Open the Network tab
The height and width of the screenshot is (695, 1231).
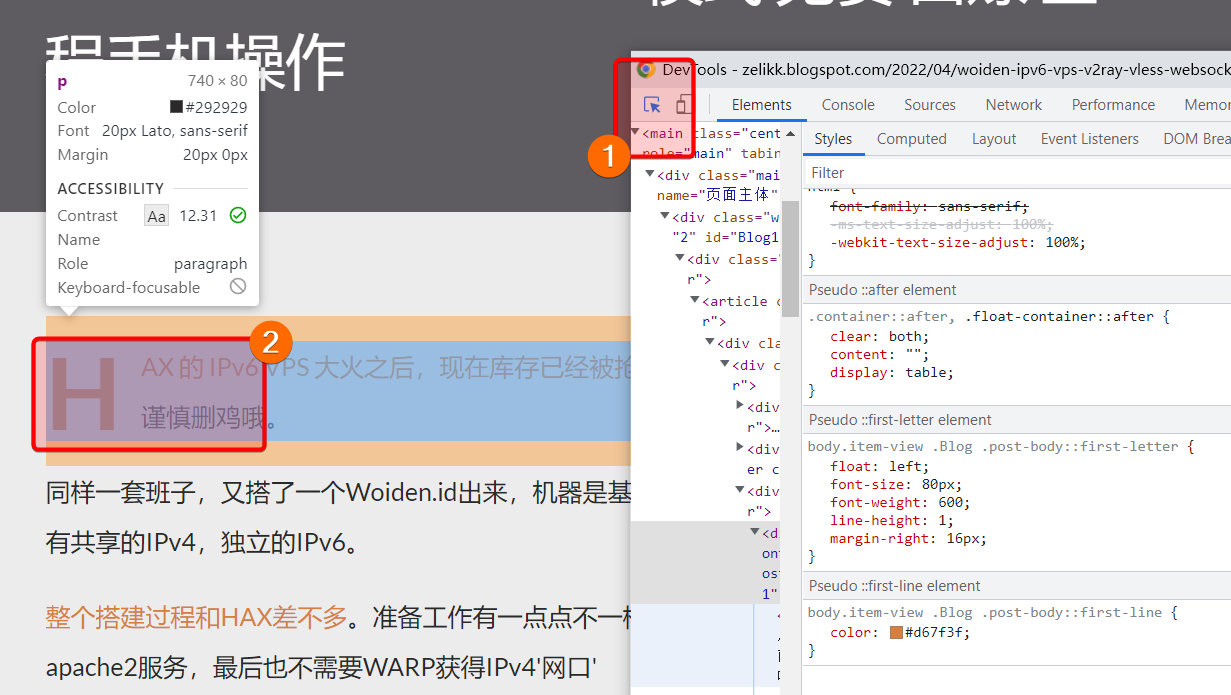click(1013, 105)
